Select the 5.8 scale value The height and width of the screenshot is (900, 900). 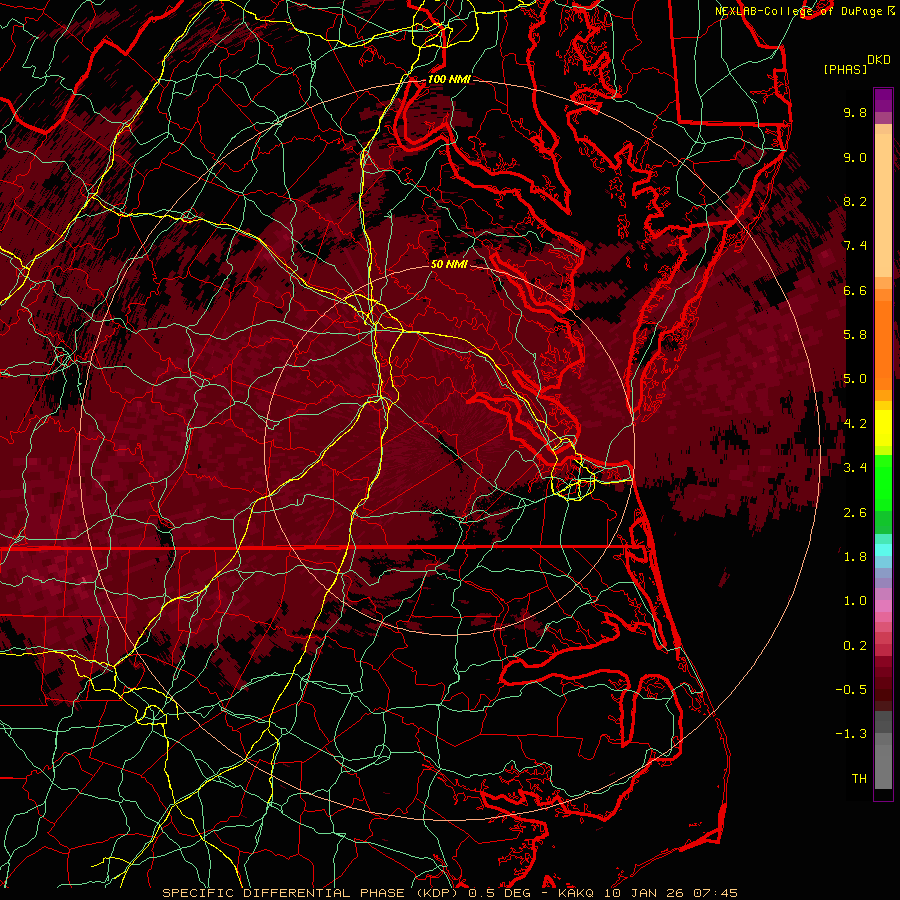pos(855,335)
